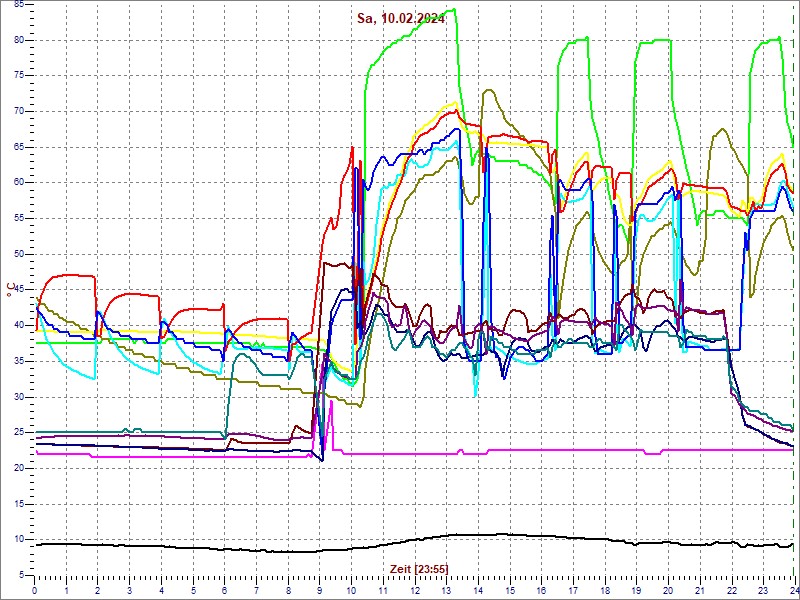This screenshot has width=800, height=600.
Task: Click hour '24' on the time axis
Action: pyautogui.click(x=794, y=590)
